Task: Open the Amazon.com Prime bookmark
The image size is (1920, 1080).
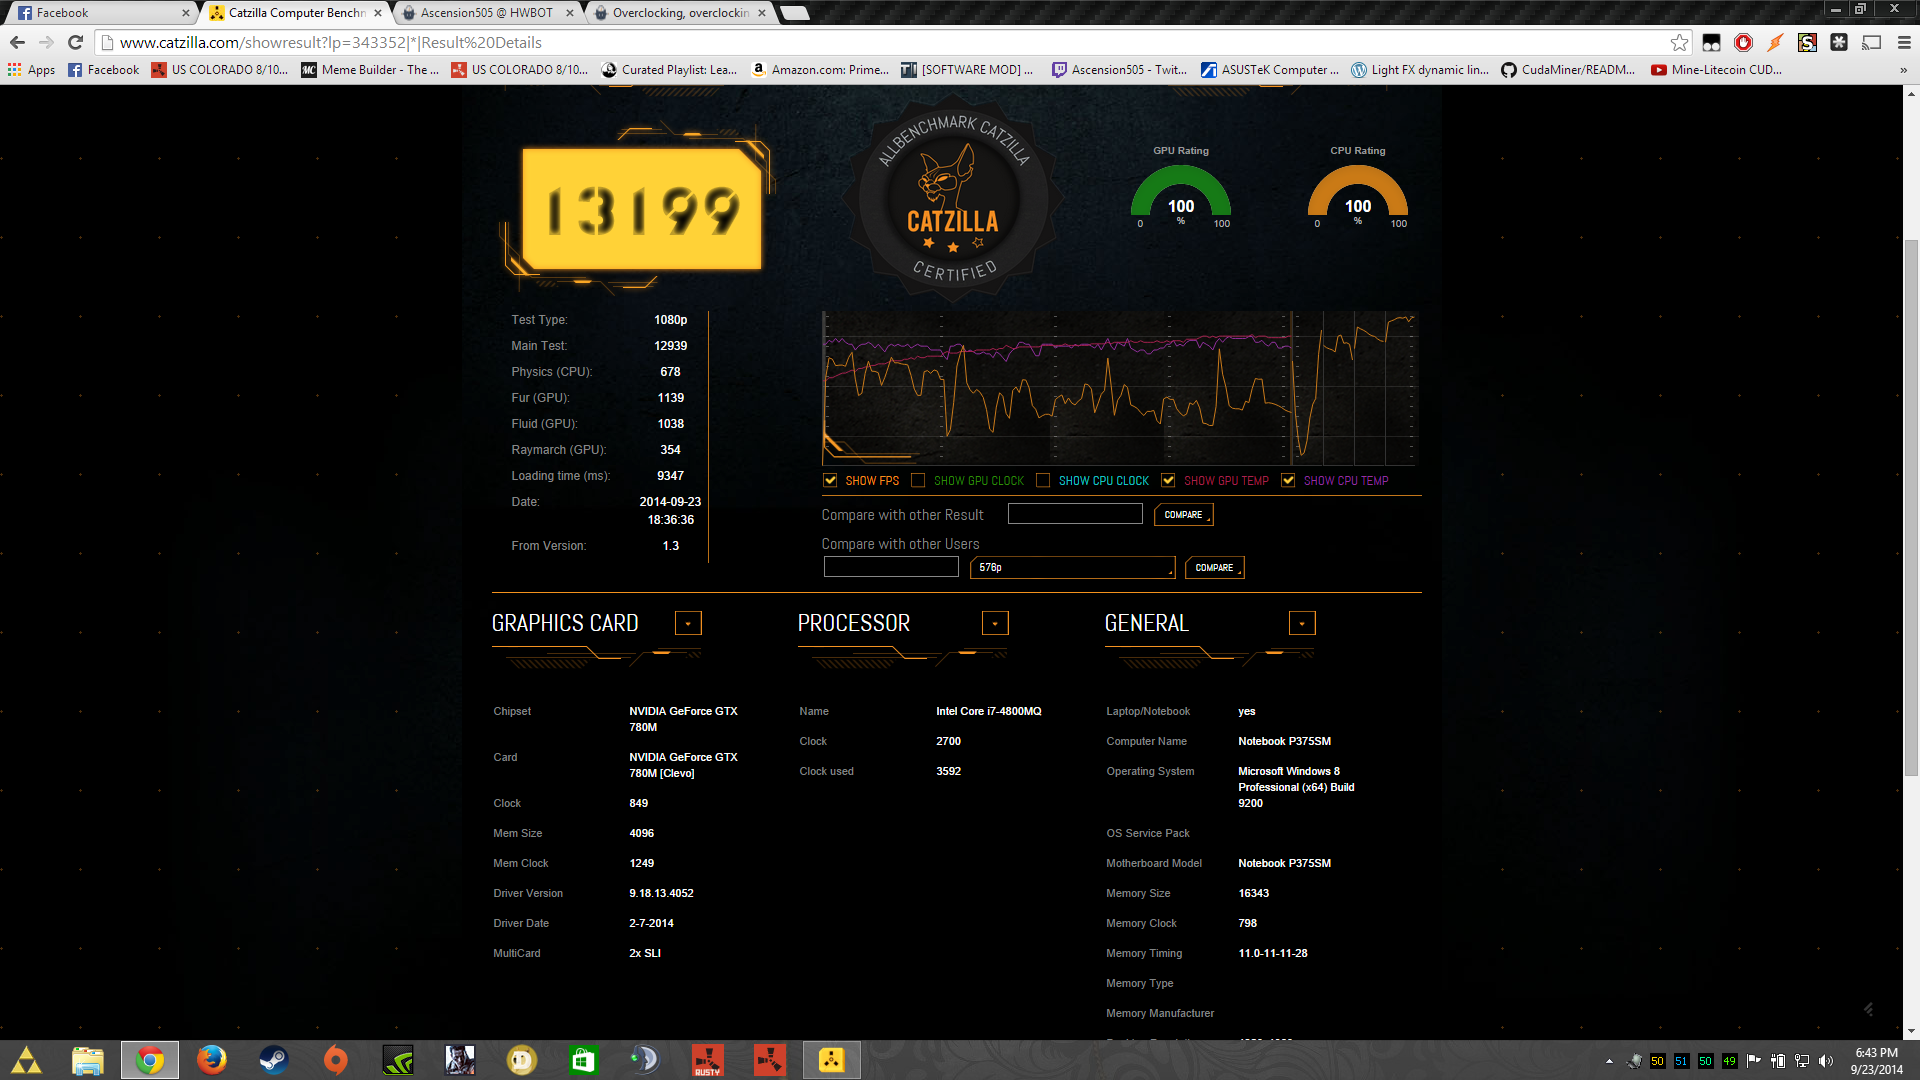Action: [820, 69]
